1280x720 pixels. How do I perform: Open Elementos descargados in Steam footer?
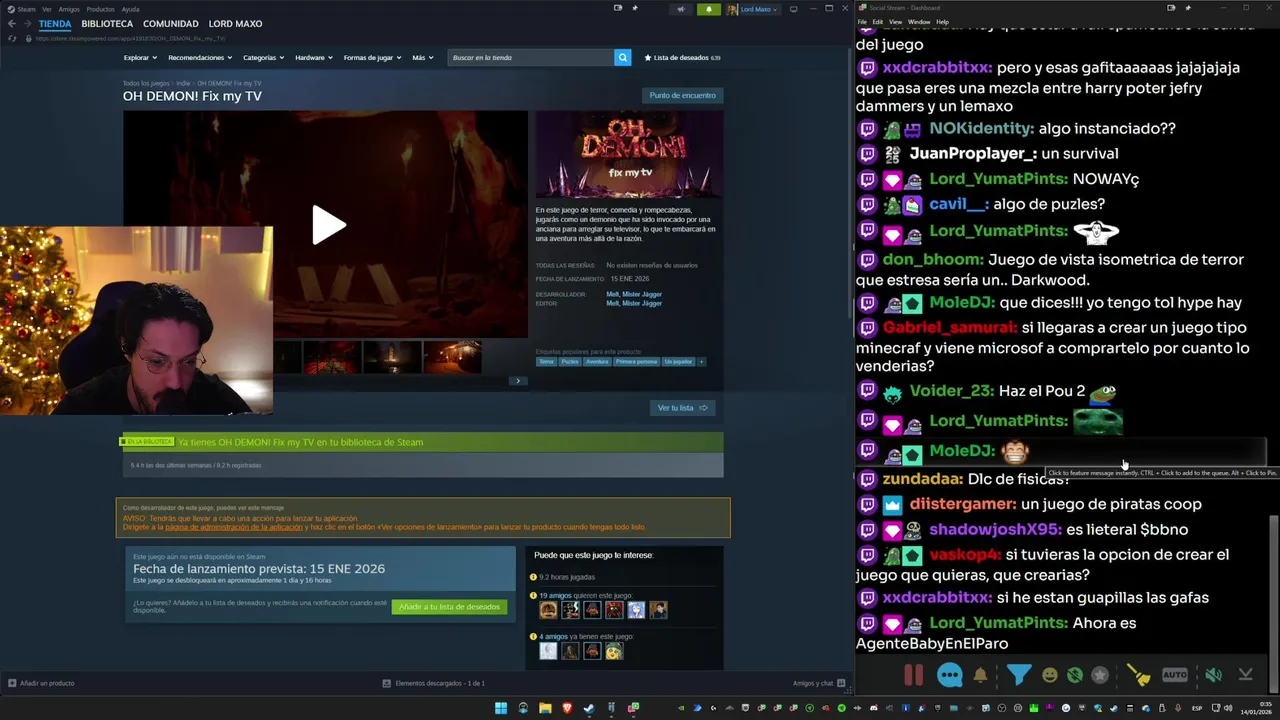(434, 683)
